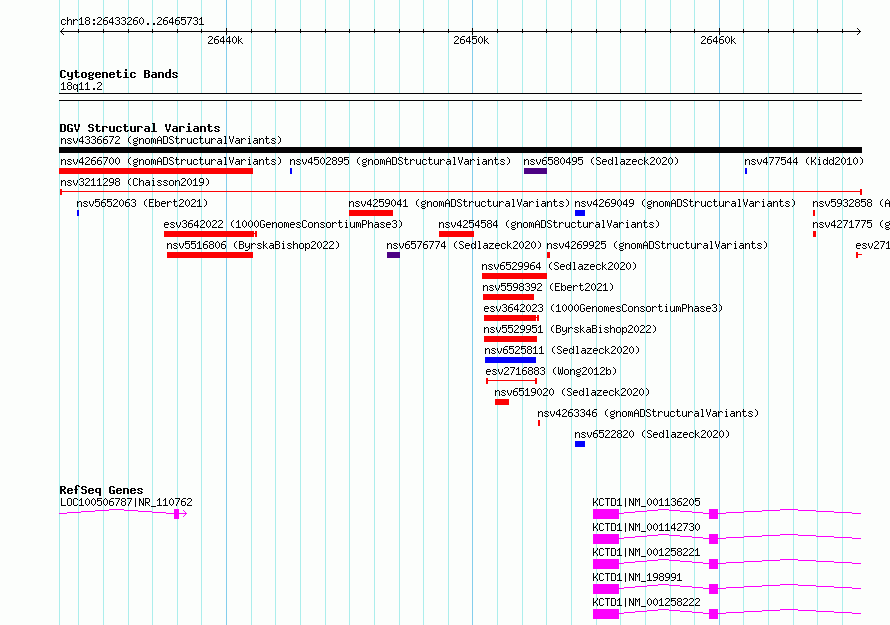Viewport: 890px width, 625px height.
Task: Open nsv5652063 Ebert2021 variant
Action: pyautogui.click(x=142, y=203)
